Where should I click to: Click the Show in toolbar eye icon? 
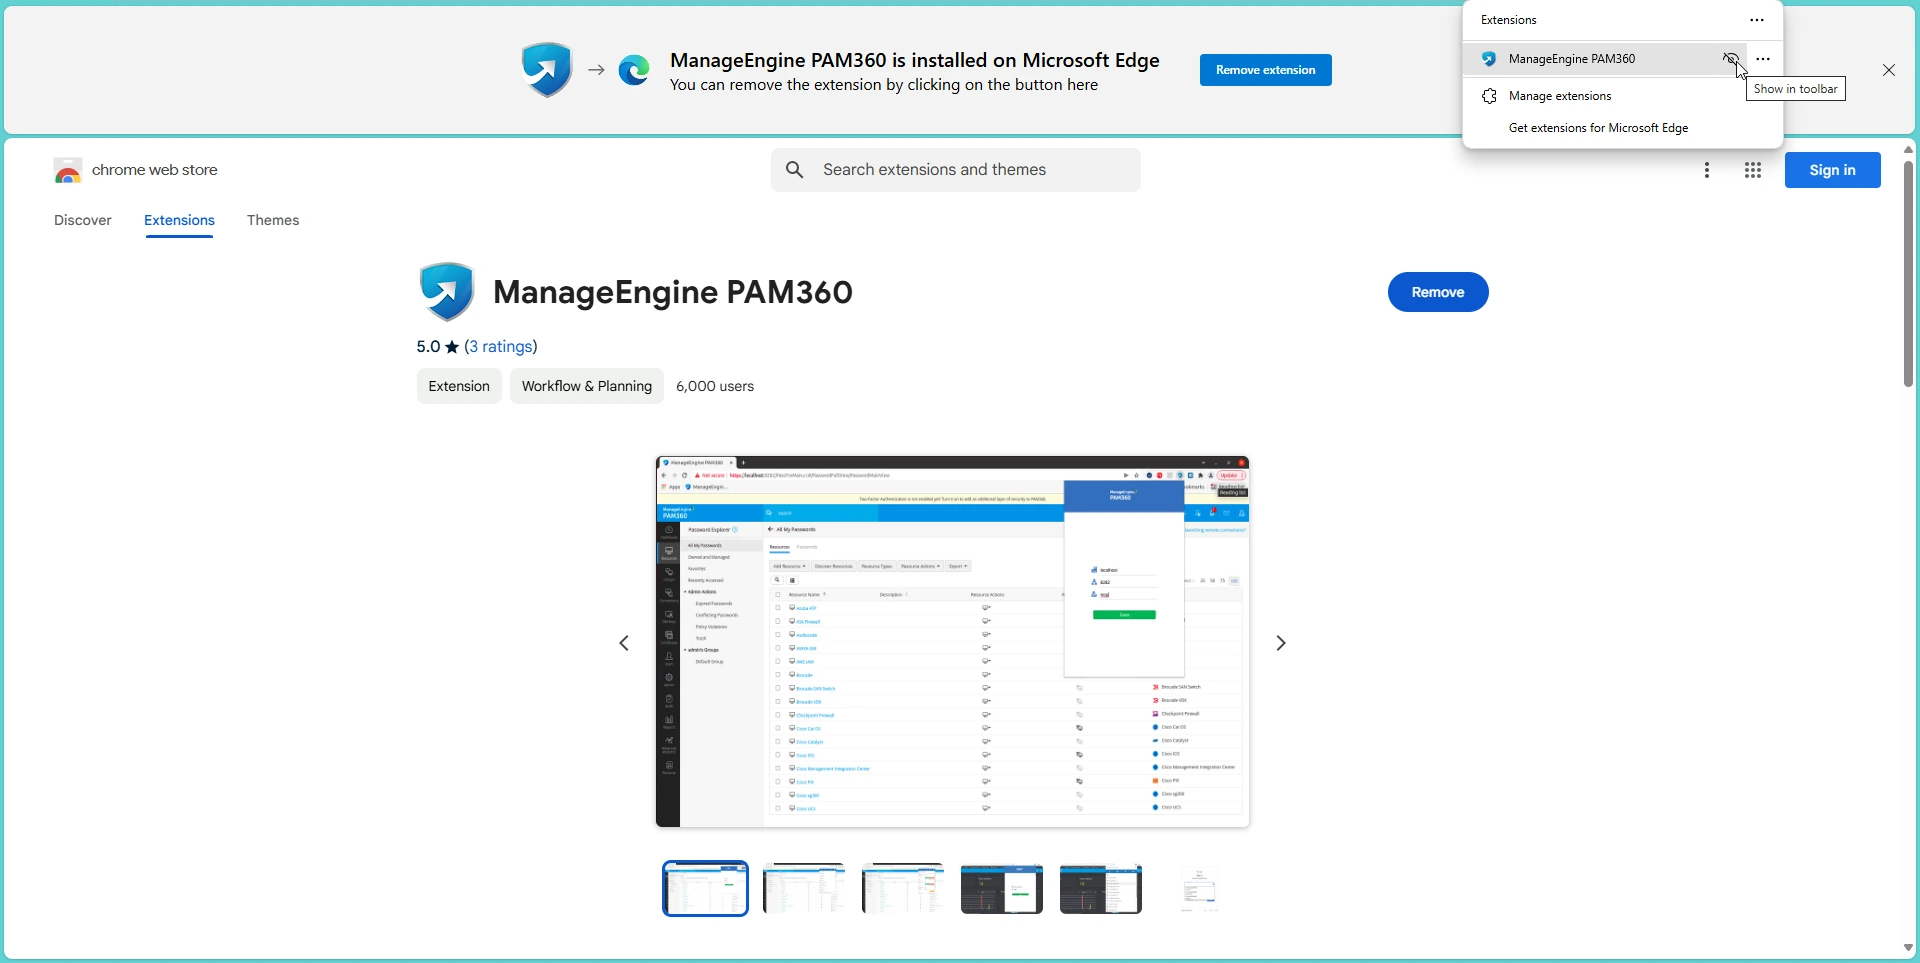point(1731,59)
